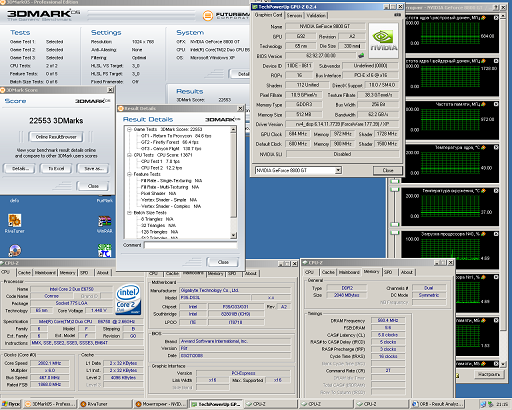Toggle box on 604.00 raster core clock graph
The width and height of the screenshot is (512, 410).
(496, 18)
